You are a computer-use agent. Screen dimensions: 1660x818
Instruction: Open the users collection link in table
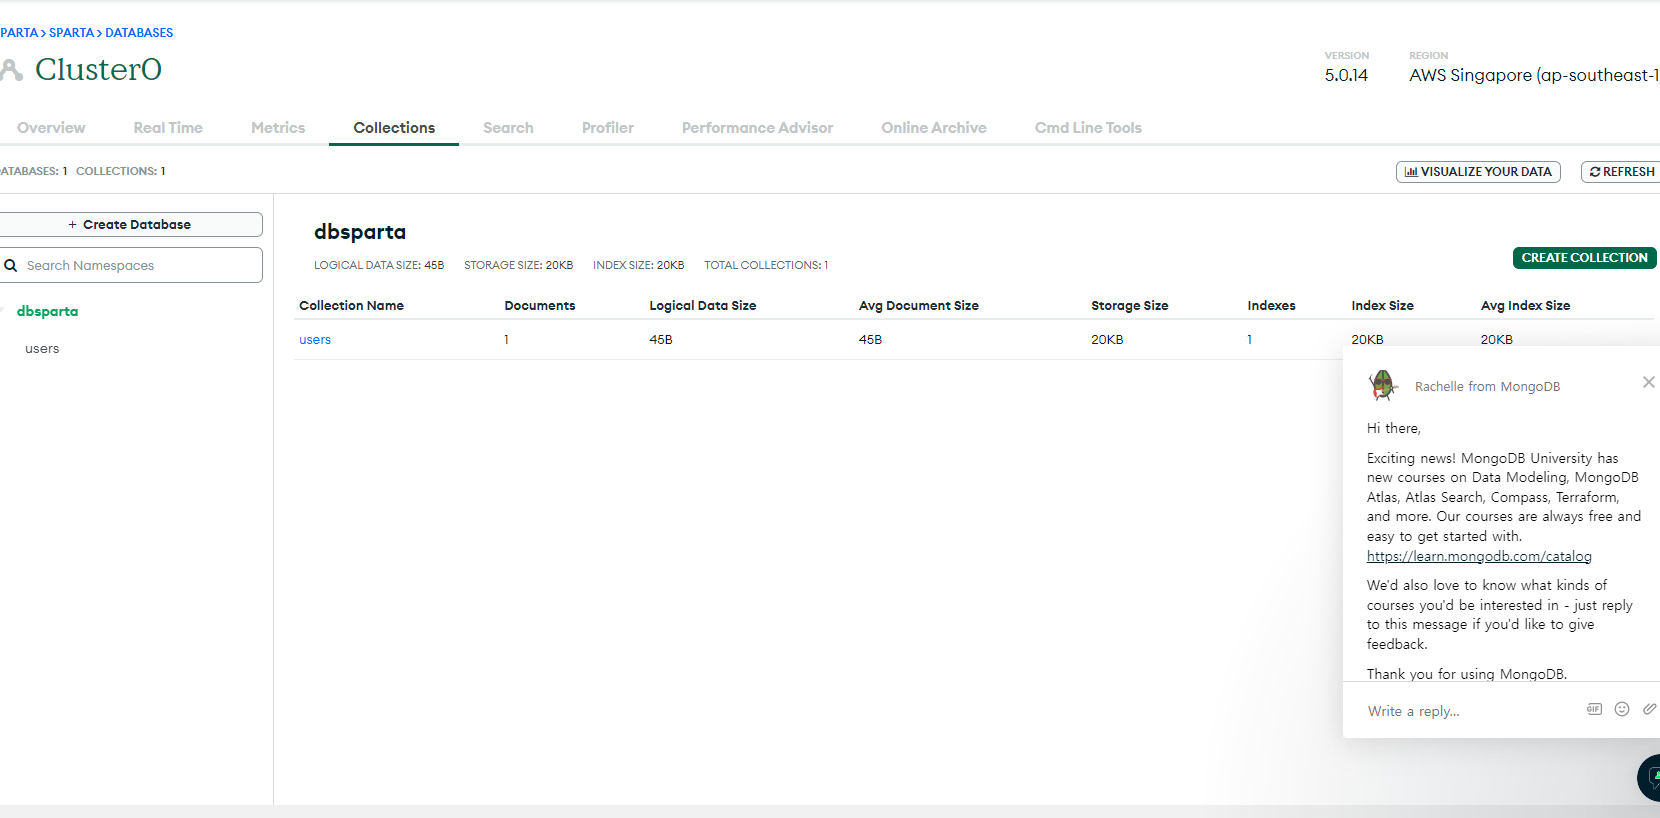(x=315, y=340)
